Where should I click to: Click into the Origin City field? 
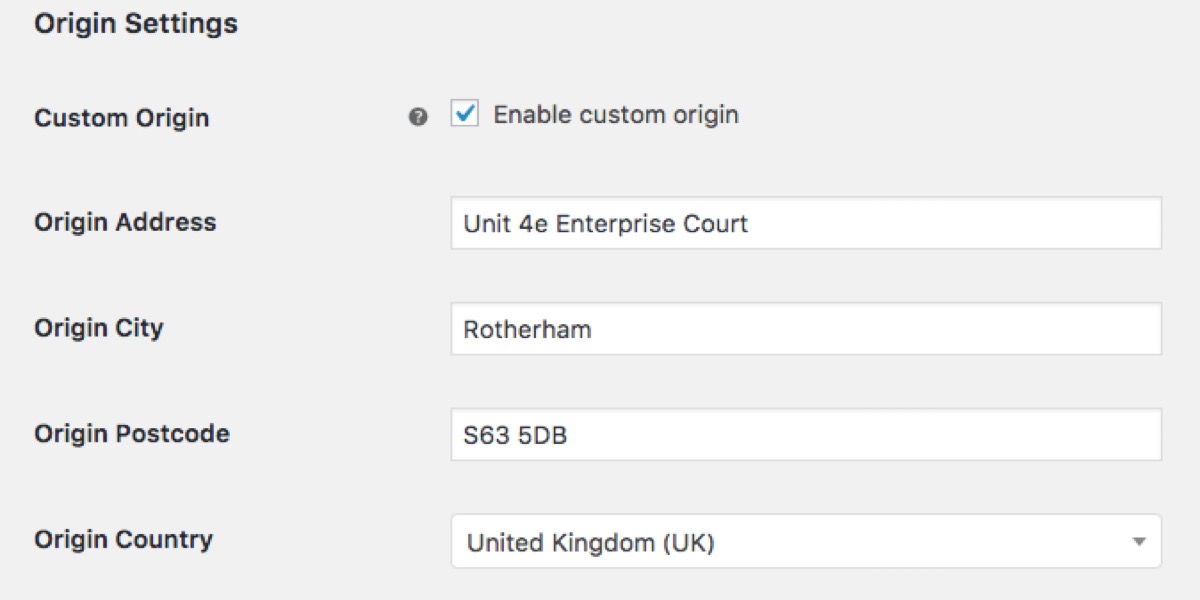point(806,329)
